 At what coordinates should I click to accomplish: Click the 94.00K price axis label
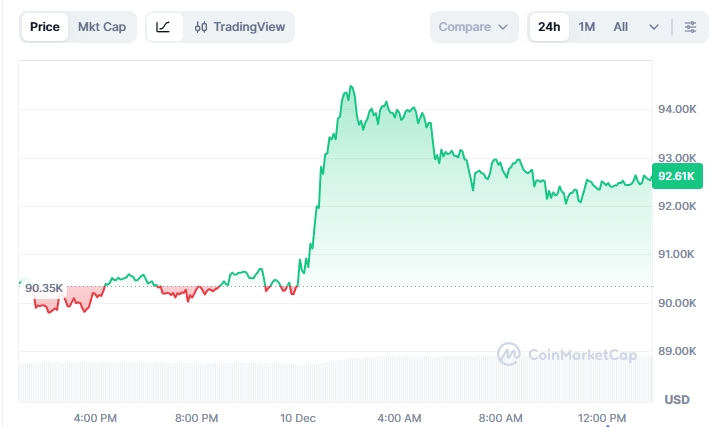tap(677, 109)
